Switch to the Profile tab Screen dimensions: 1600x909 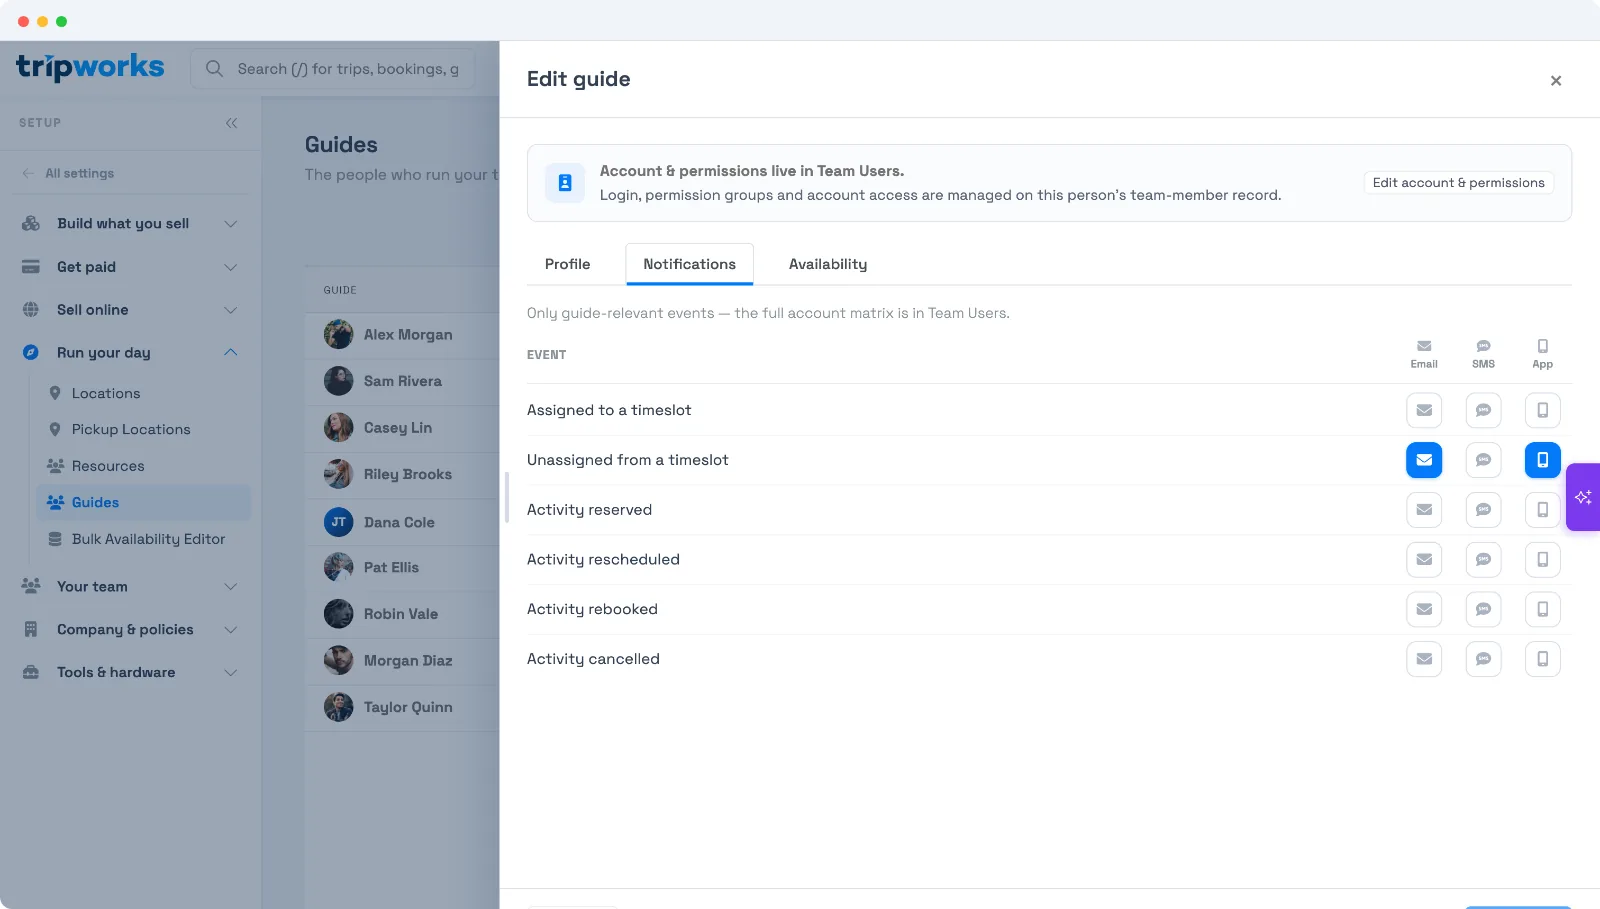pyautogui.click(x=567, y=264)
